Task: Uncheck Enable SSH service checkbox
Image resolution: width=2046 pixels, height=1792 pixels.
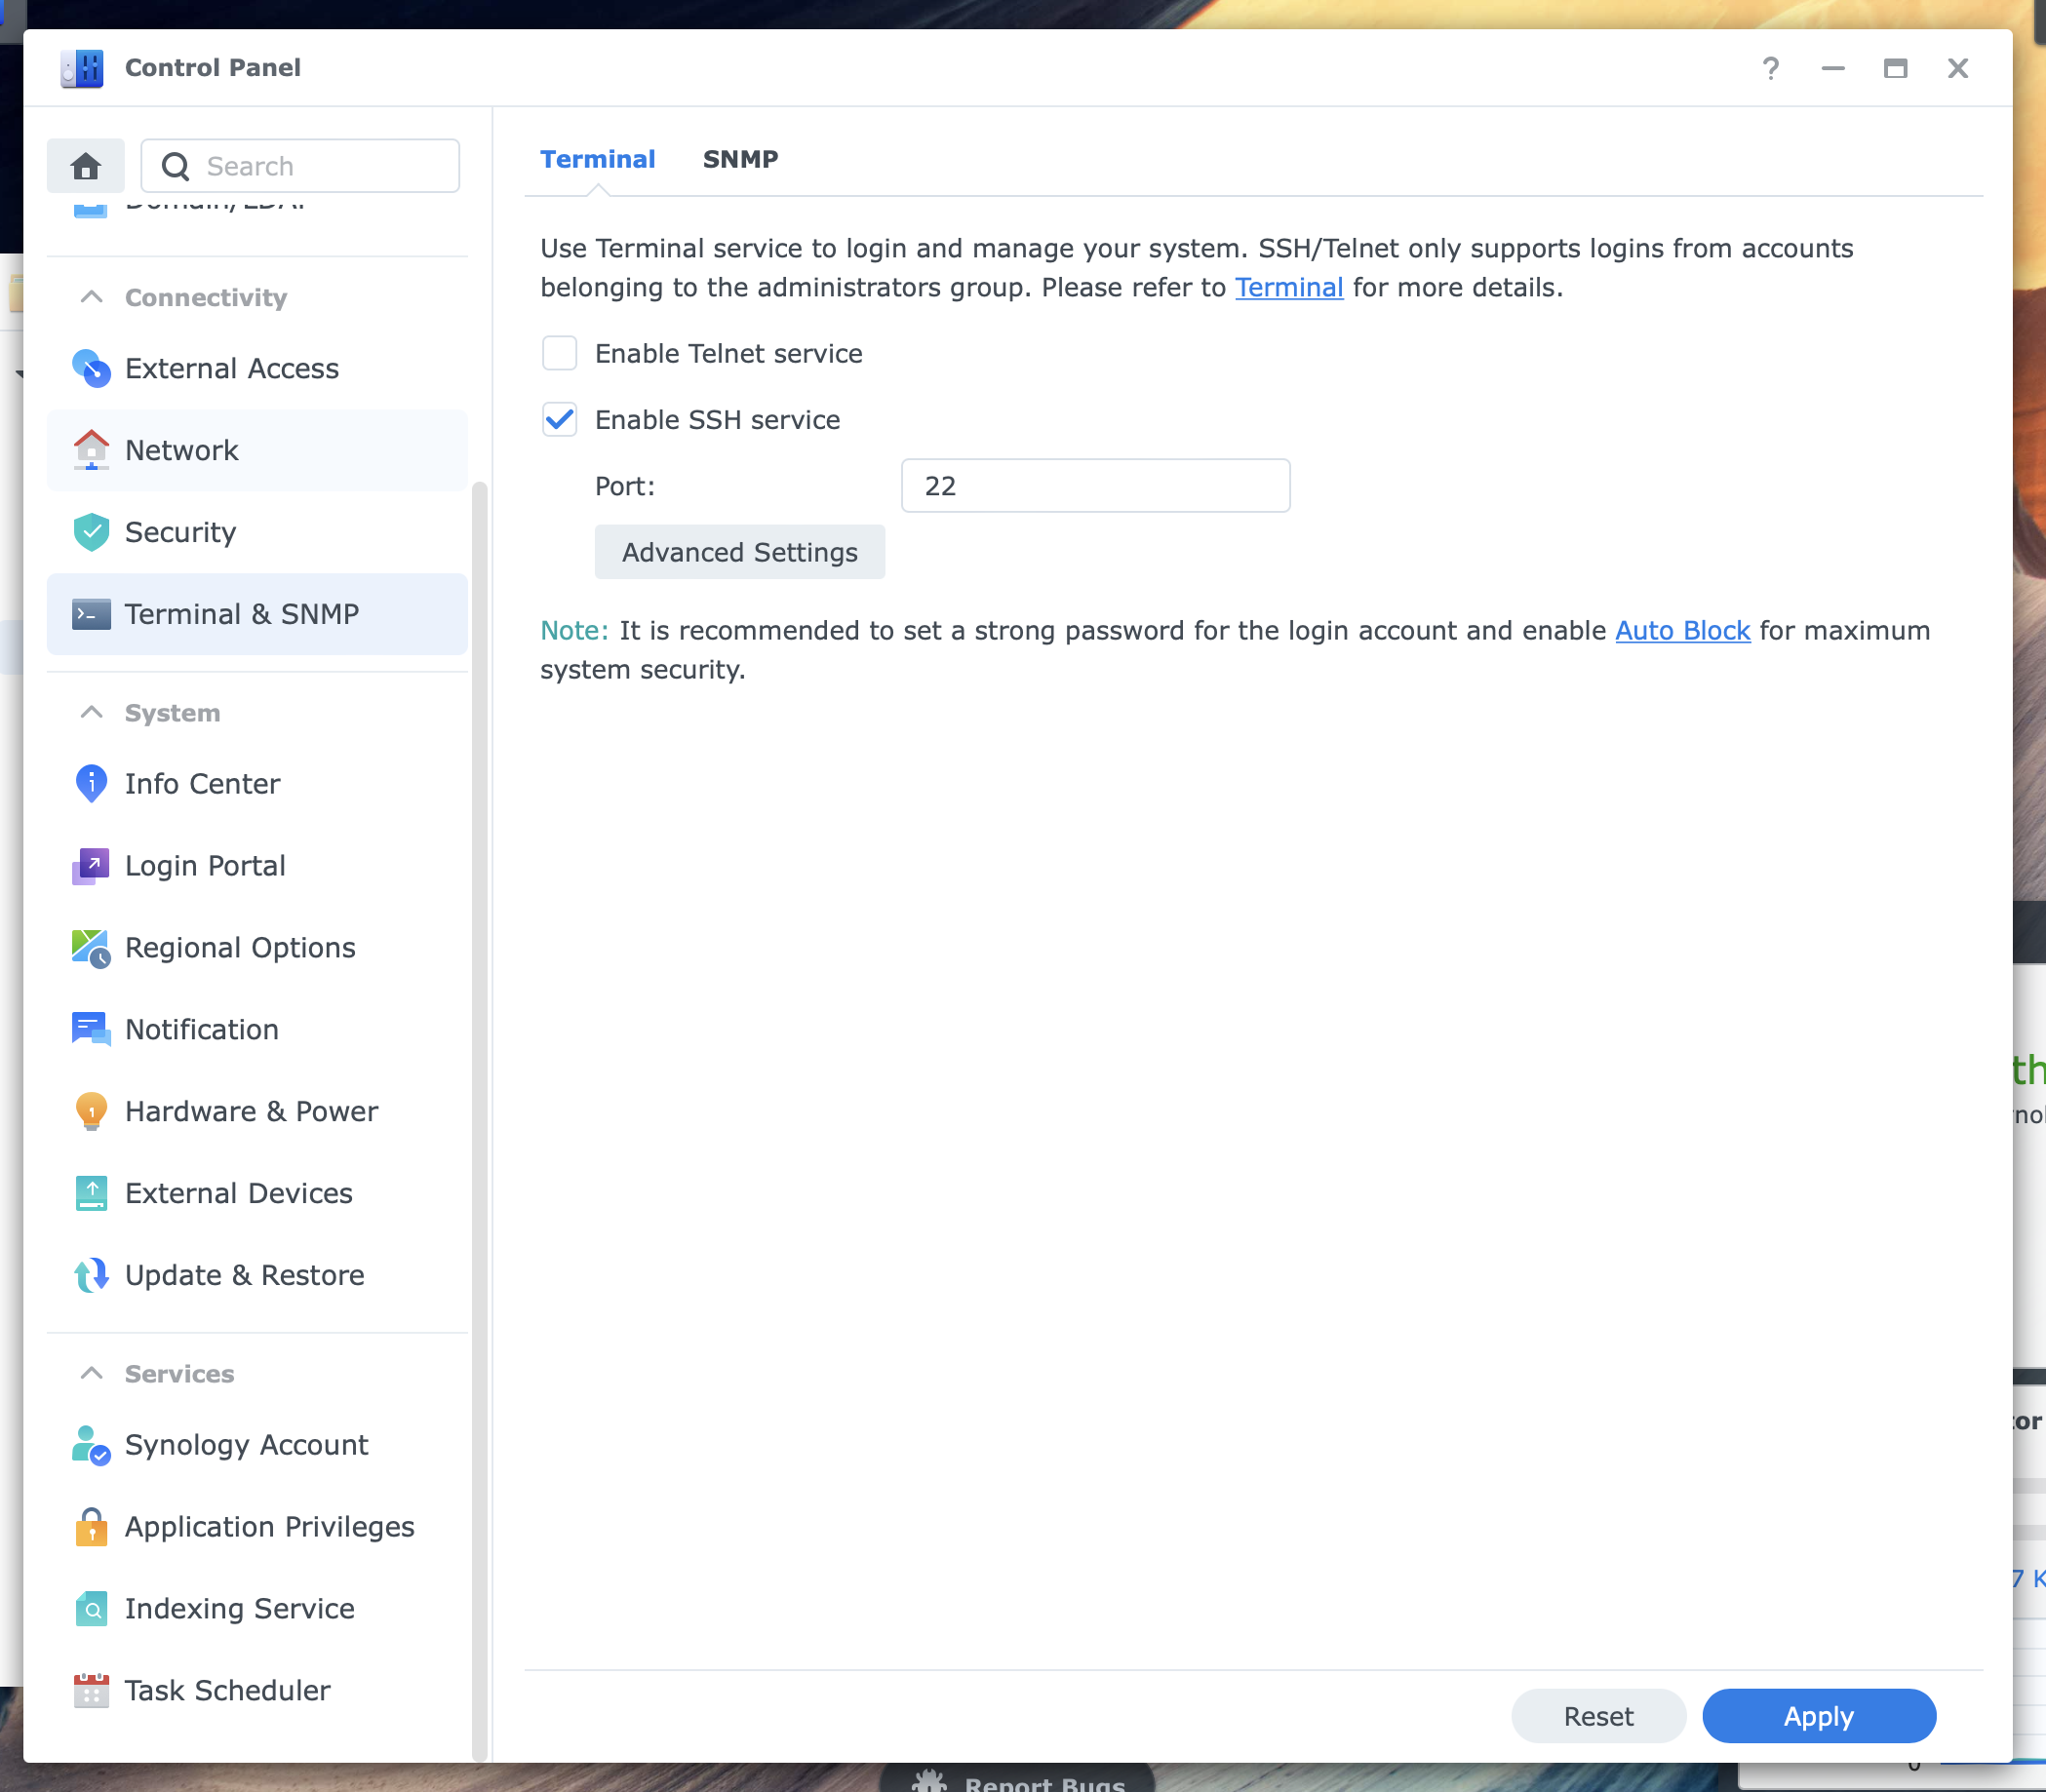Action: (x=560, y=420)
